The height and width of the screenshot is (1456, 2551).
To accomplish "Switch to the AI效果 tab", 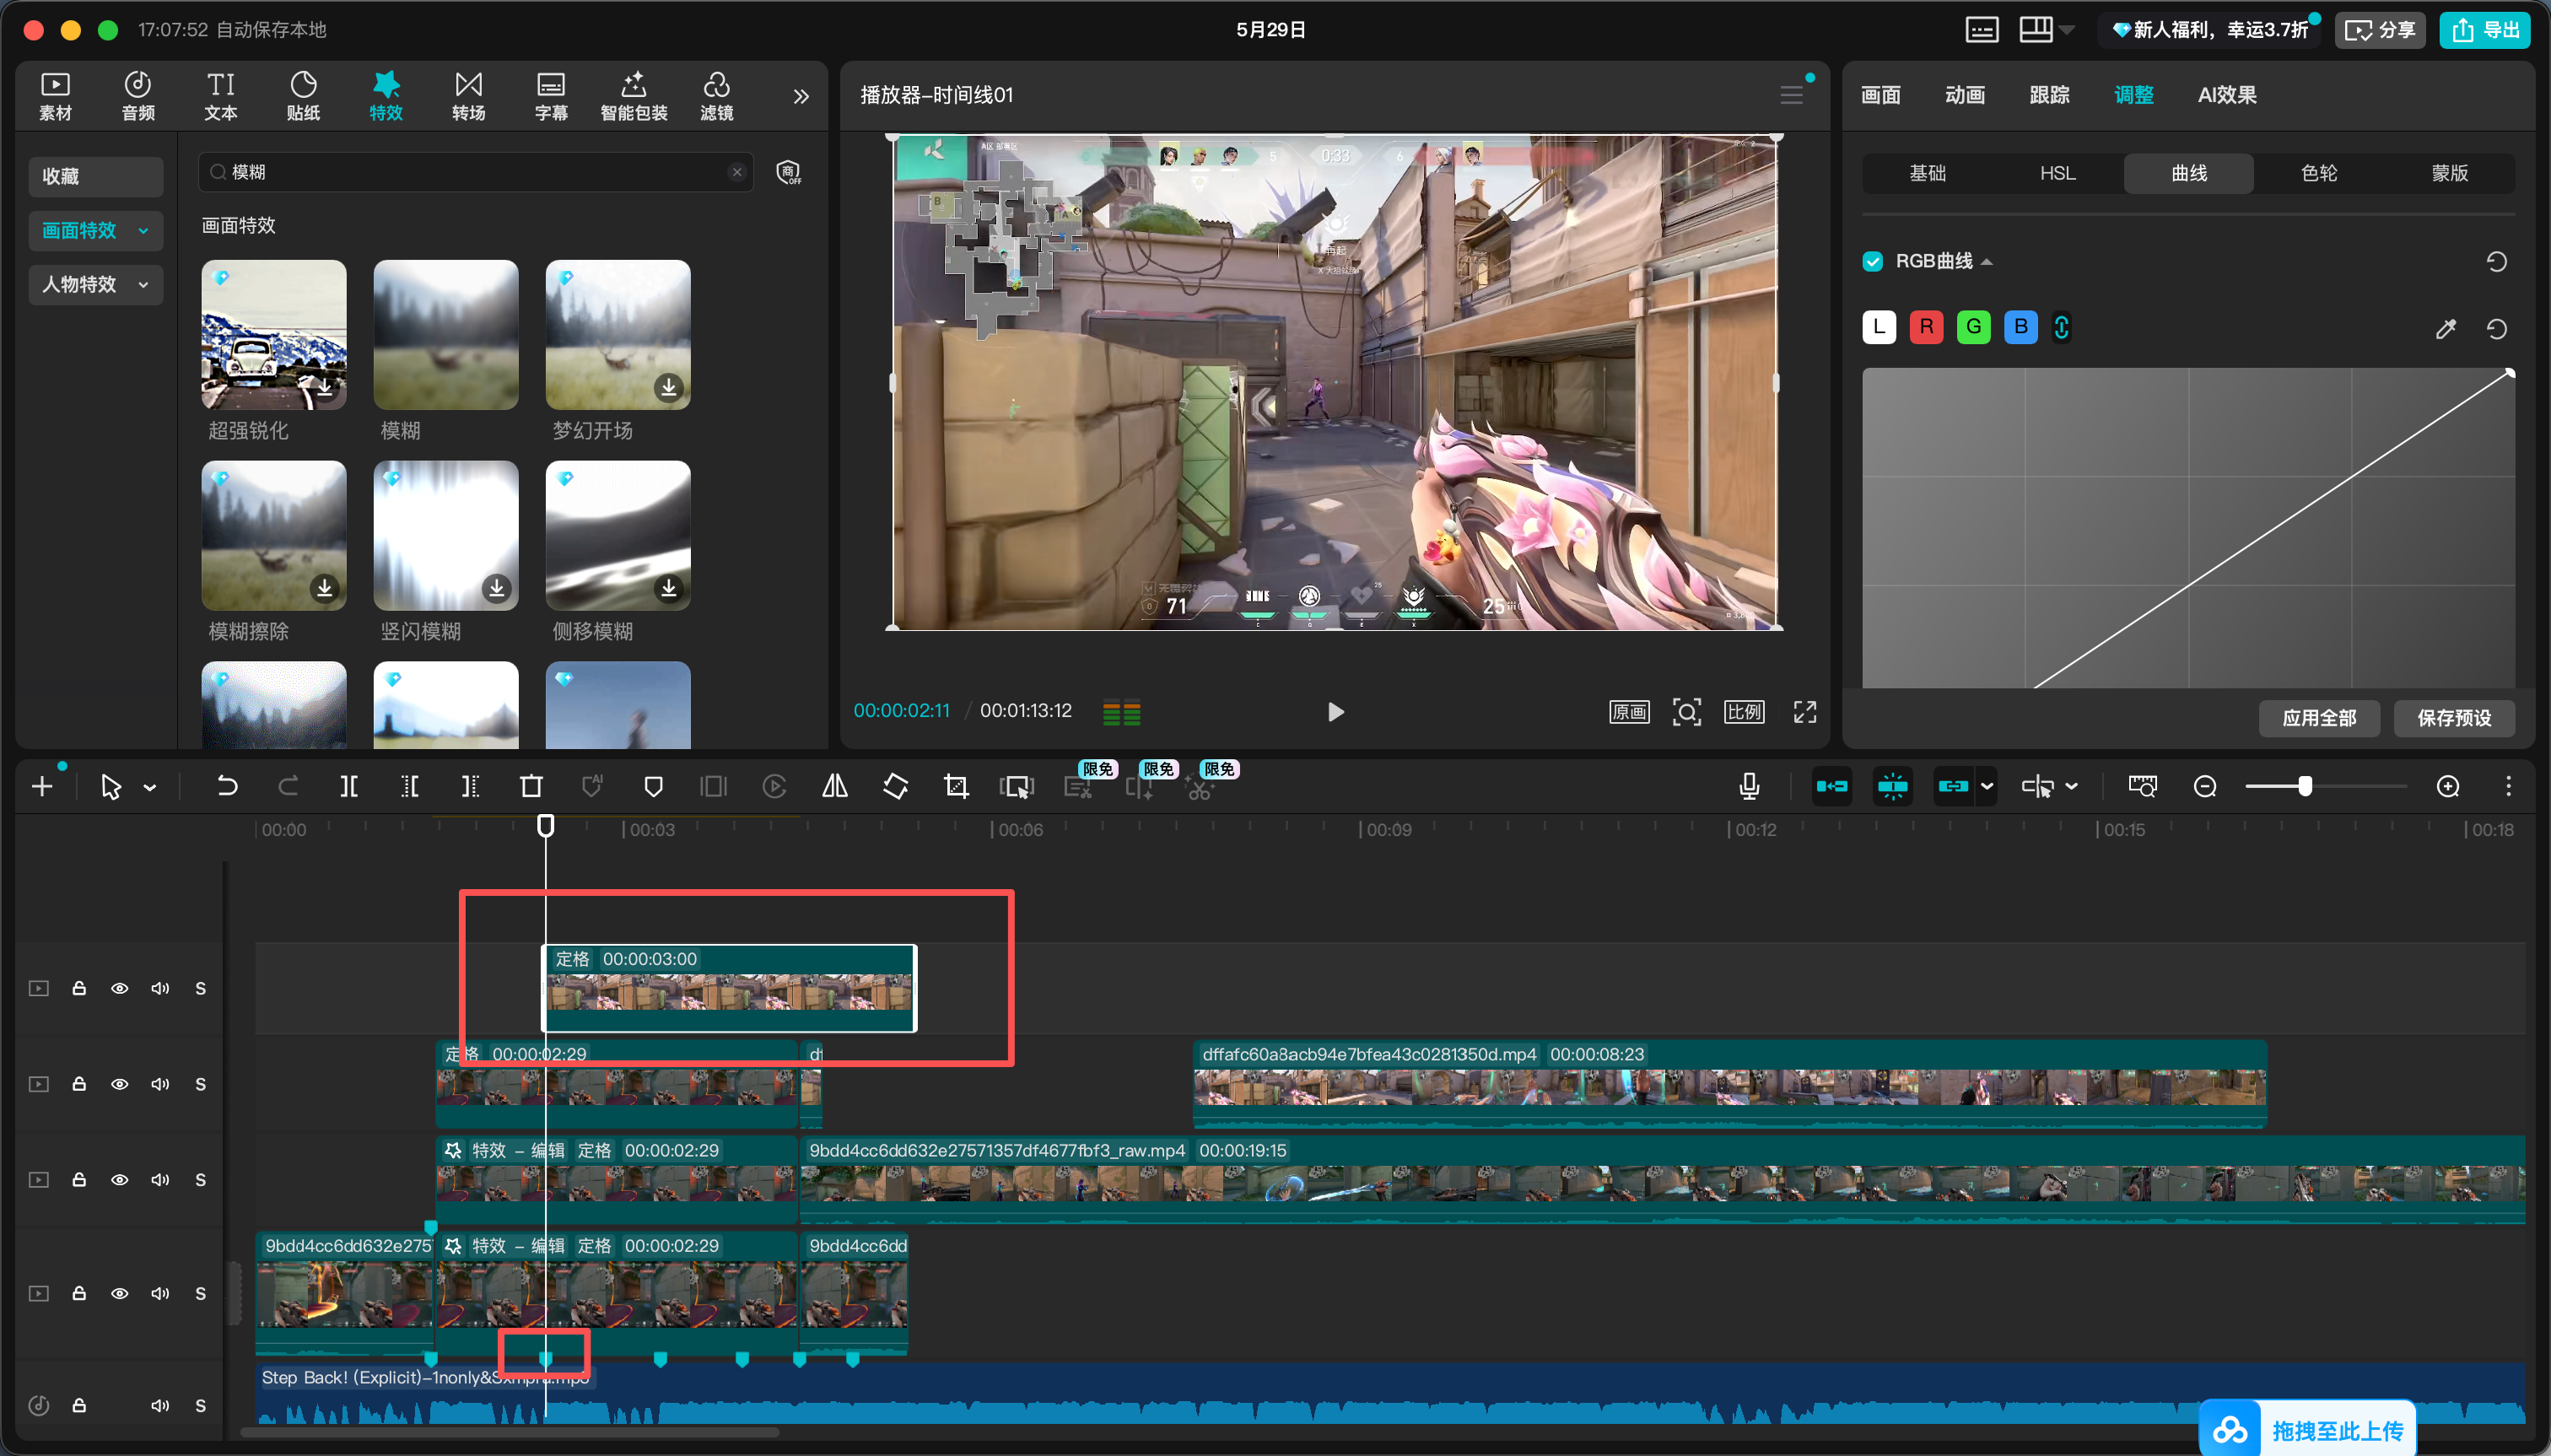I will coord(2227,95).
